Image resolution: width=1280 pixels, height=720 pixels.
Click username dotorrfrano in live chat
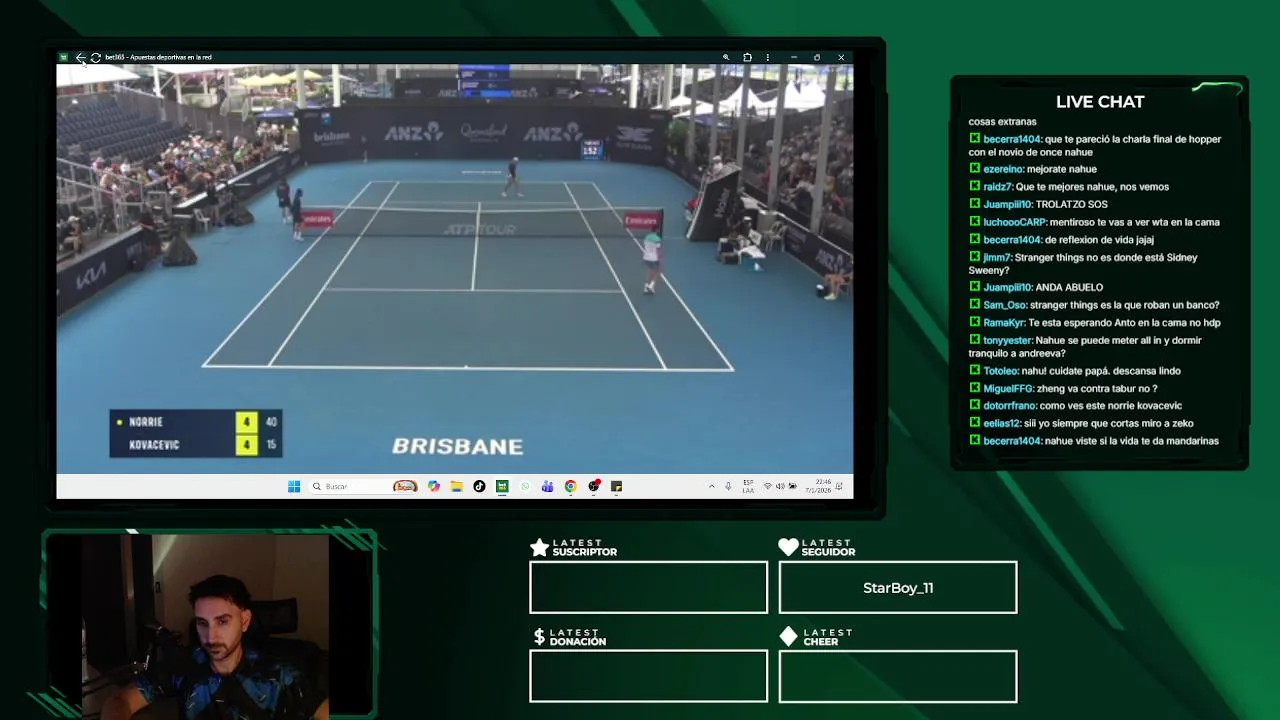pos(1009,406)
